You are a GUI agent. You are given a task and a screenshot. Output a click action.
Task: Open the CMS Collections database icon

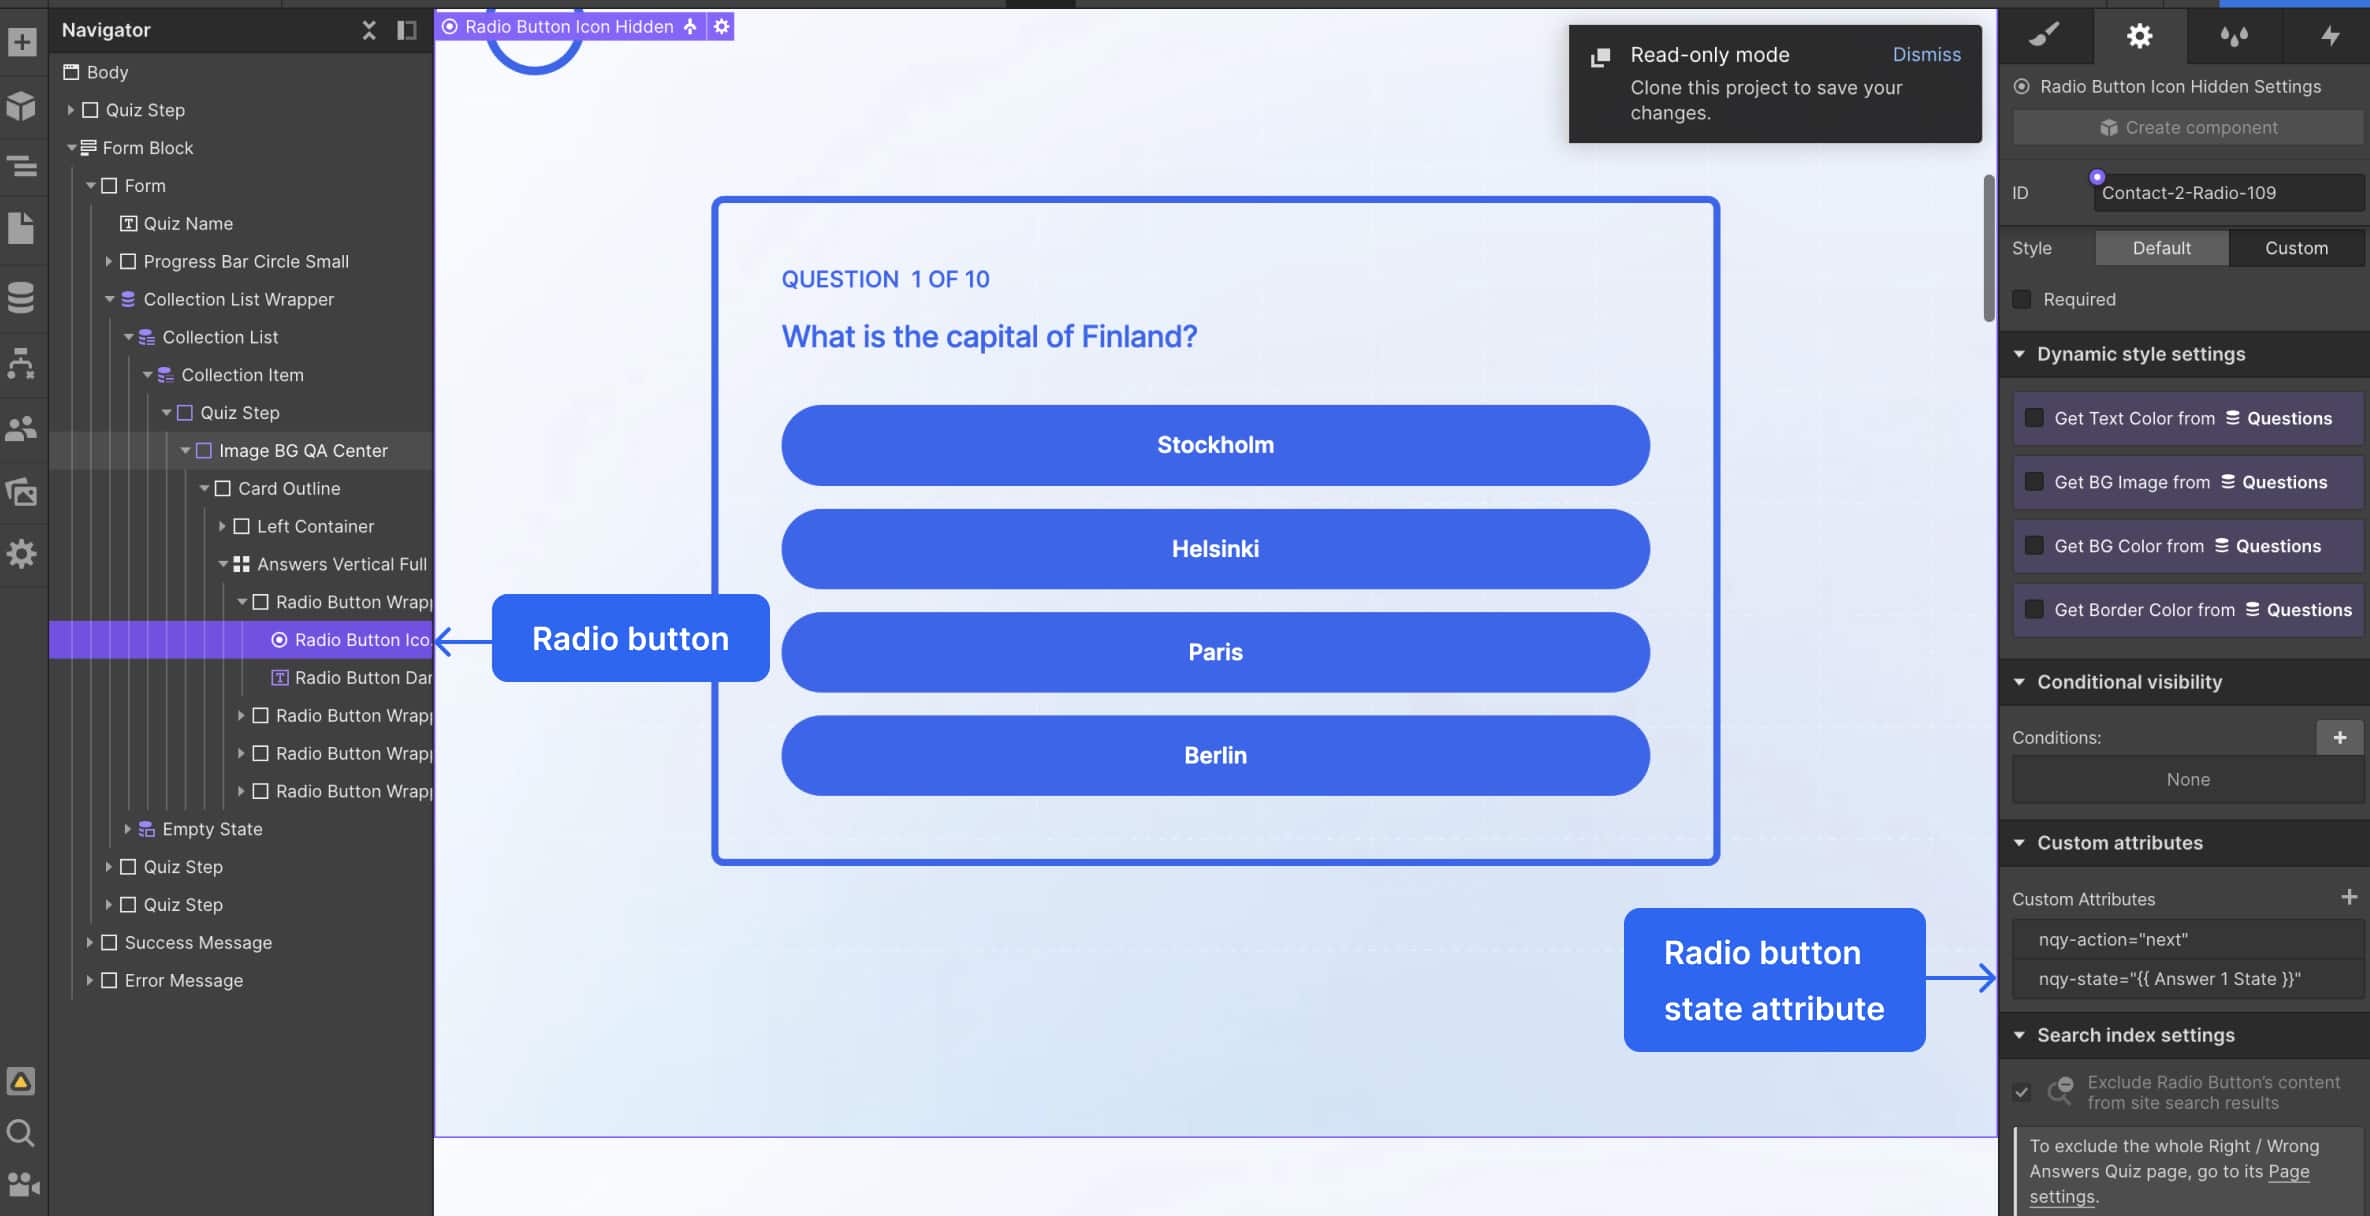(x=22, y=297)
